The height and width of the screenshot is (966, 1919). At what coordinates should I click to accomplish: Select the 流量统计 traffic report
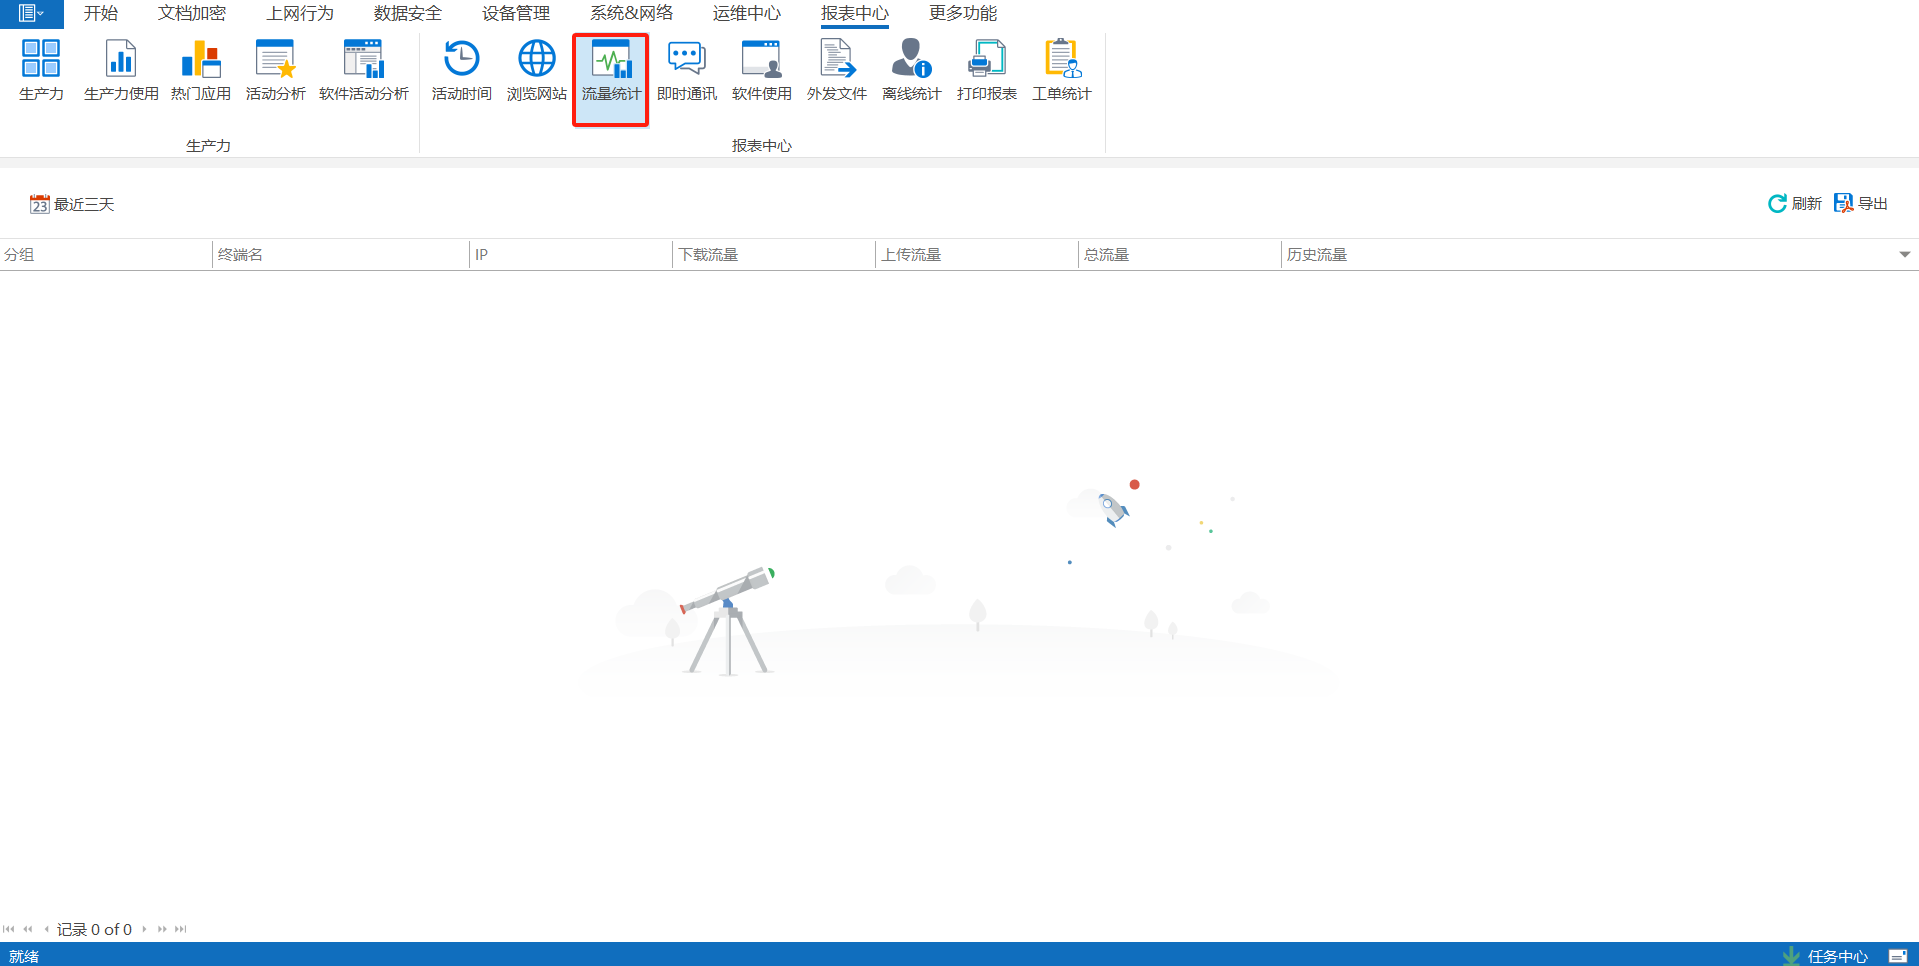tap(611, 80)
